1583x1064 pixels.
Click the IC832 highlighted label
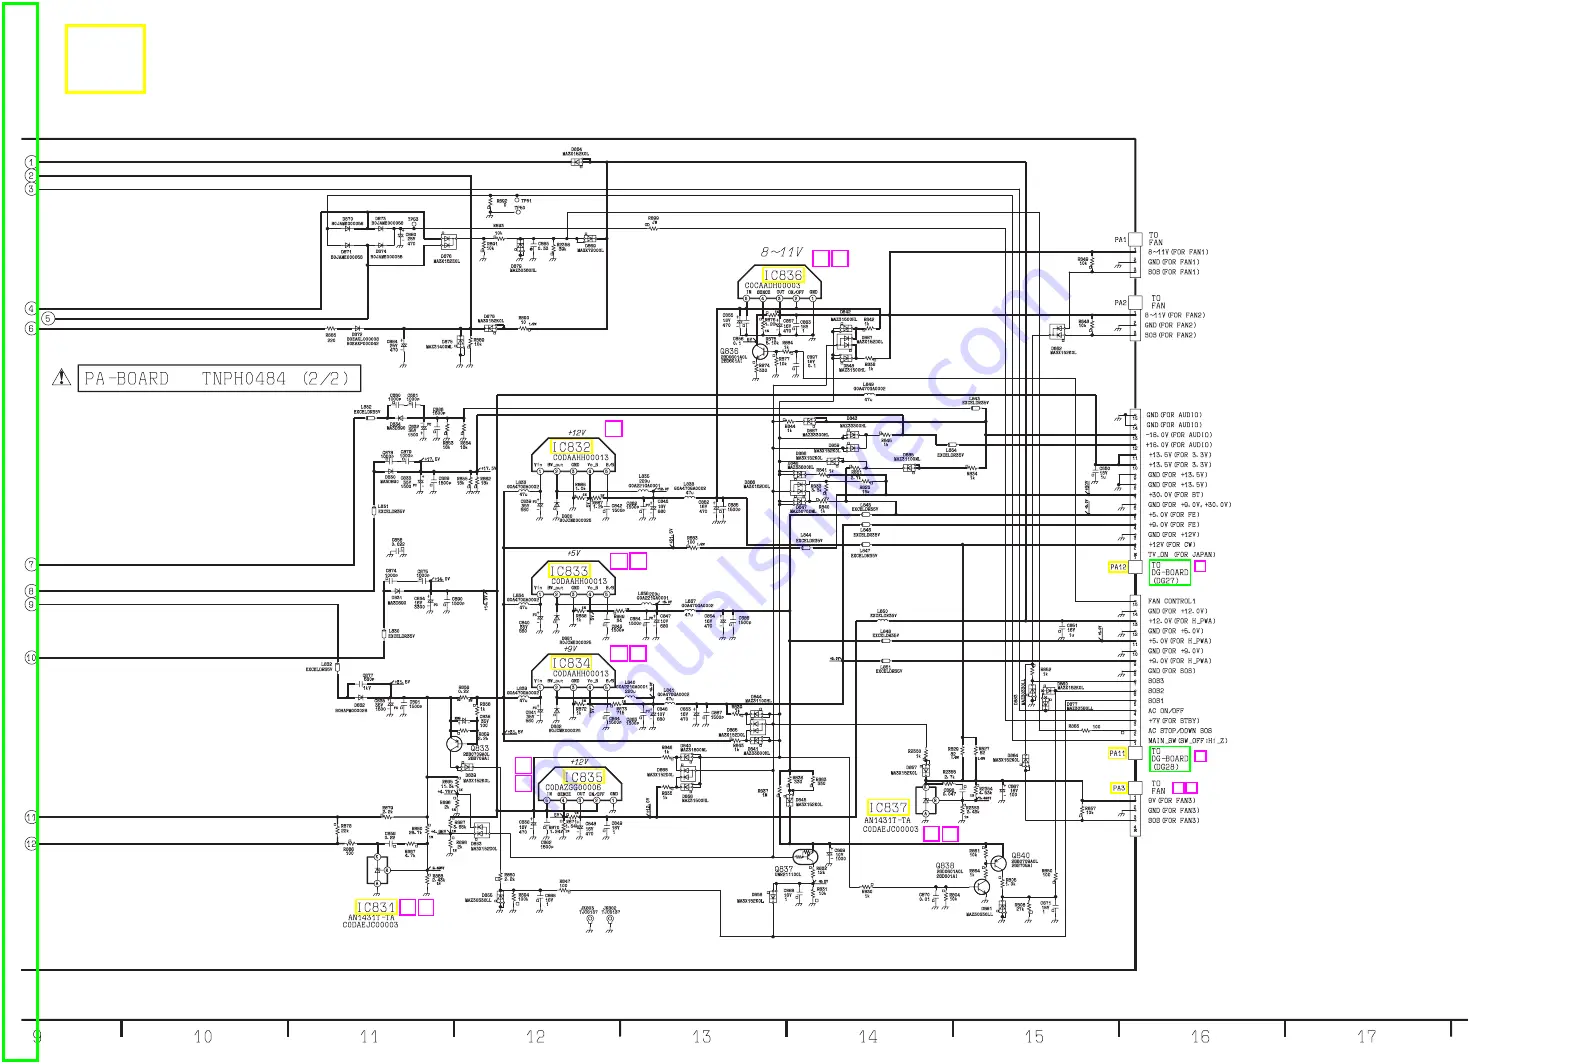click(x=572, y=447)
